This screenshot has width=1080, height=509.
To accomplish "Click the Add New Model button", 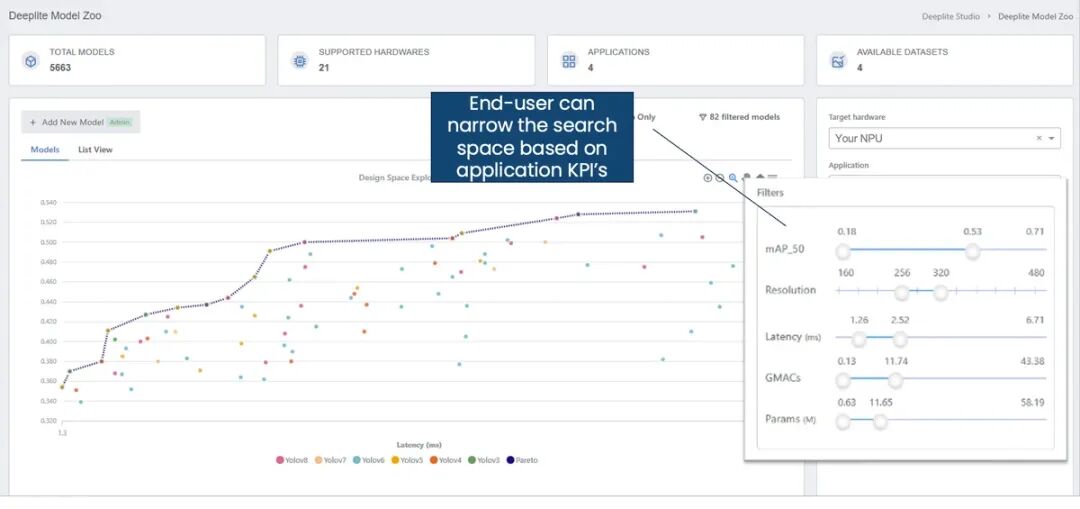I will (x=80, y=122).
